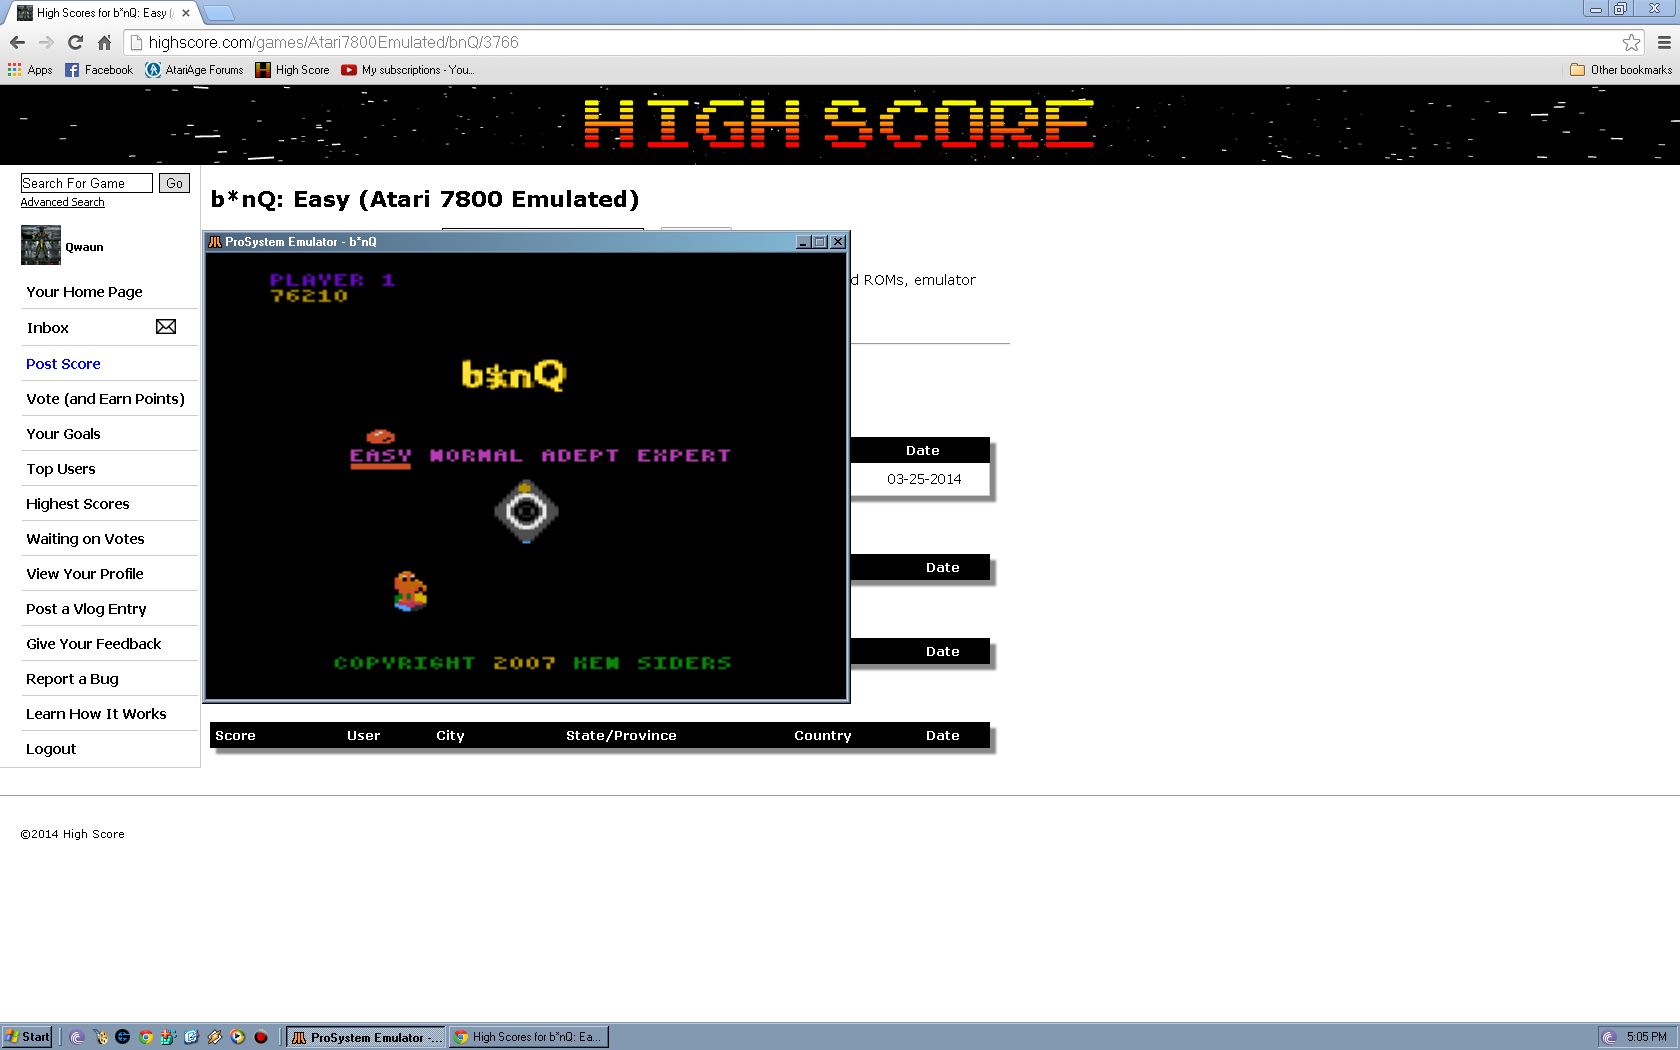Open the Facebook bookmark

tap(99, 70)
